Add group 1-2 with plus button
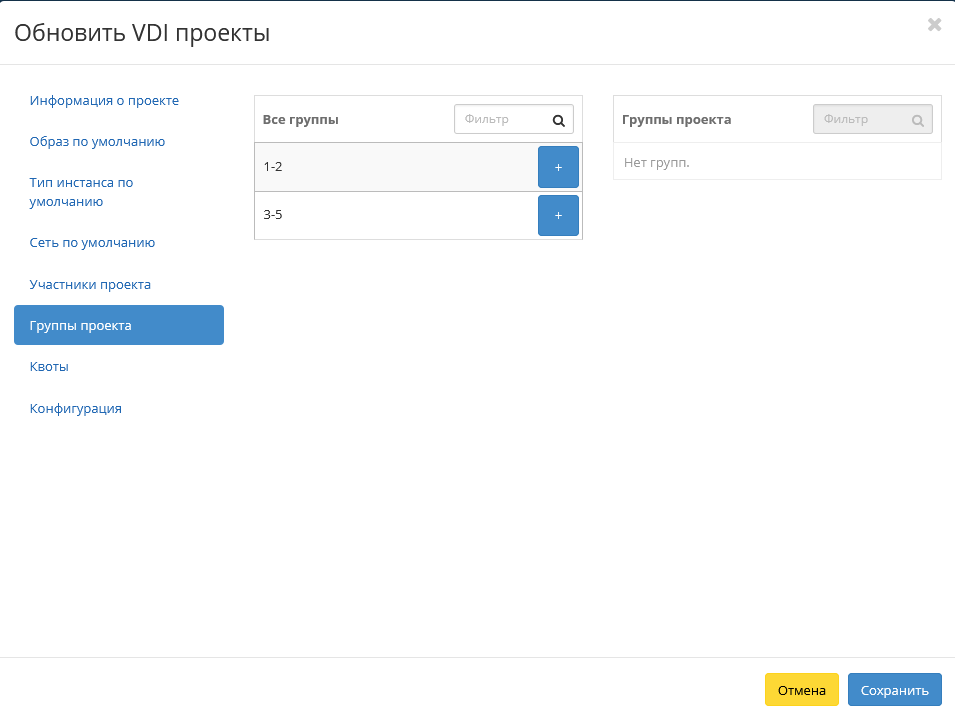The width and height of the screenshot is (955, 719). [558, 167]
